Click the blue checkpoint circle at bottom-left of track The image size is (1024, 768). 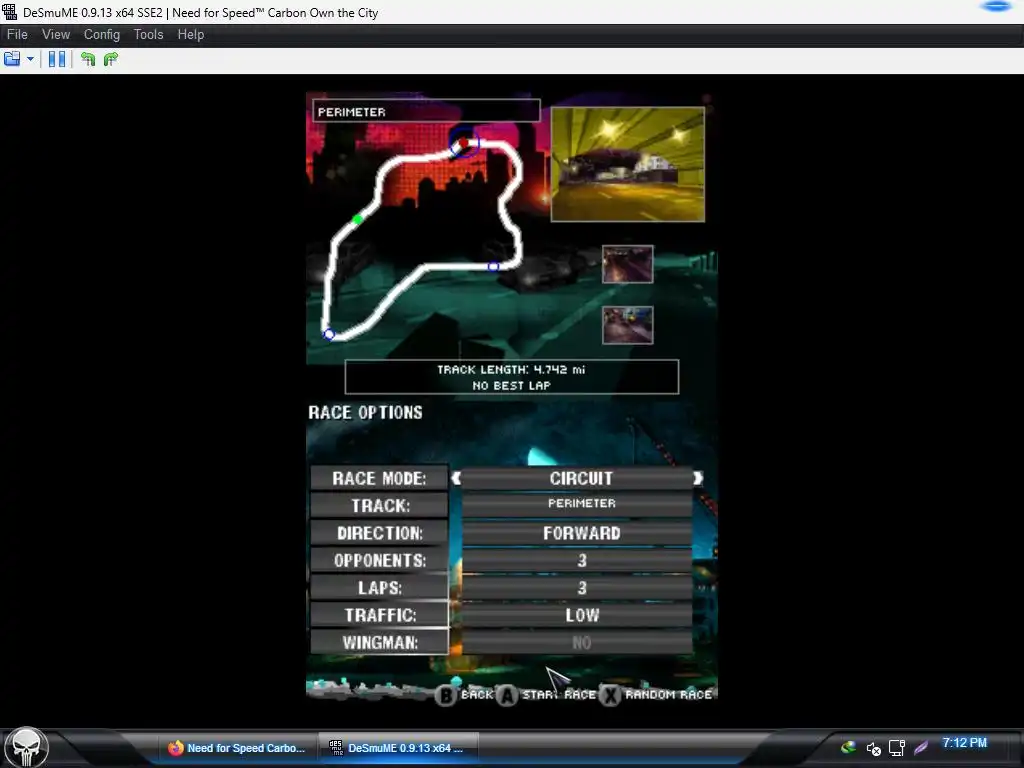(329, 334)
